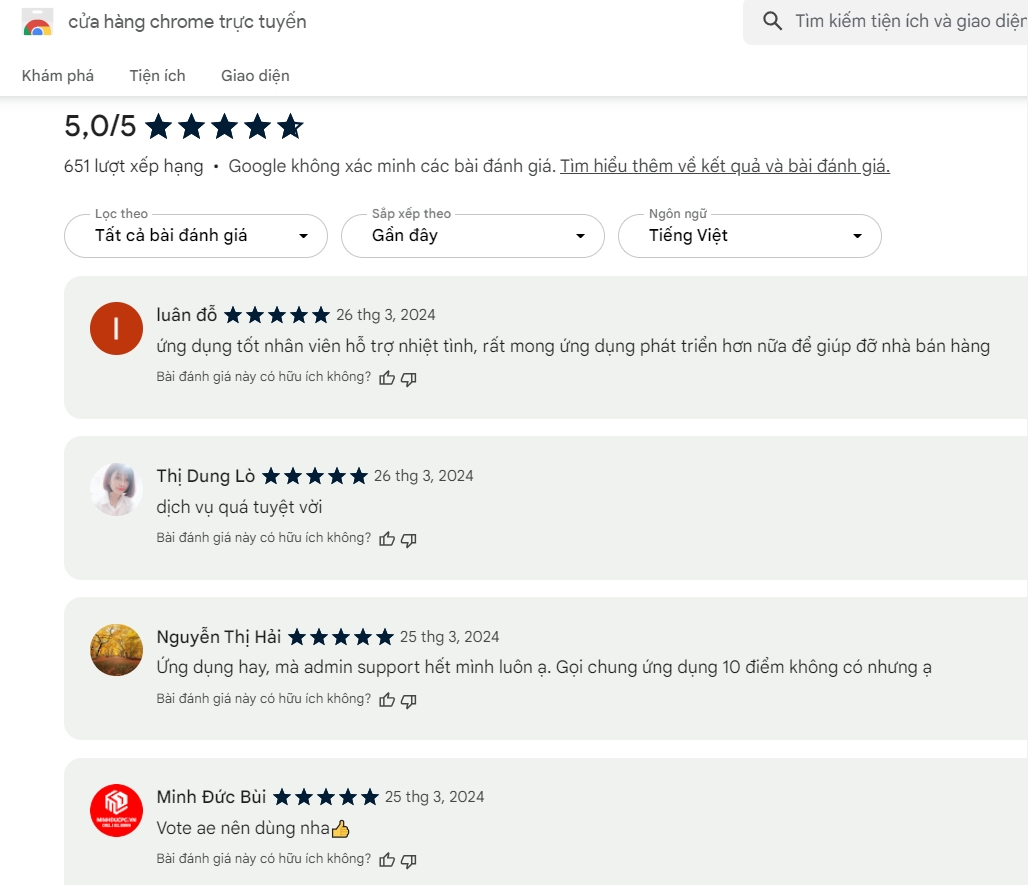The height and width of the screenshot is (885, 1028).
Task: Thumbs up Minh Đức Bùi's review
Action: point(387,860)
